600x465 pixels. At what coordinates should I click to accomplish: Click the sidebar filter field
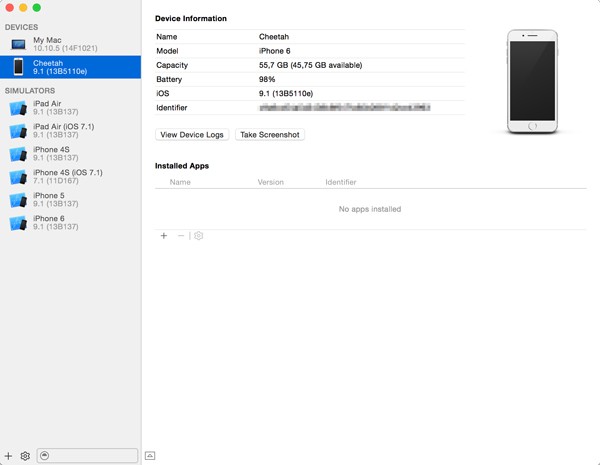(87, 455)
